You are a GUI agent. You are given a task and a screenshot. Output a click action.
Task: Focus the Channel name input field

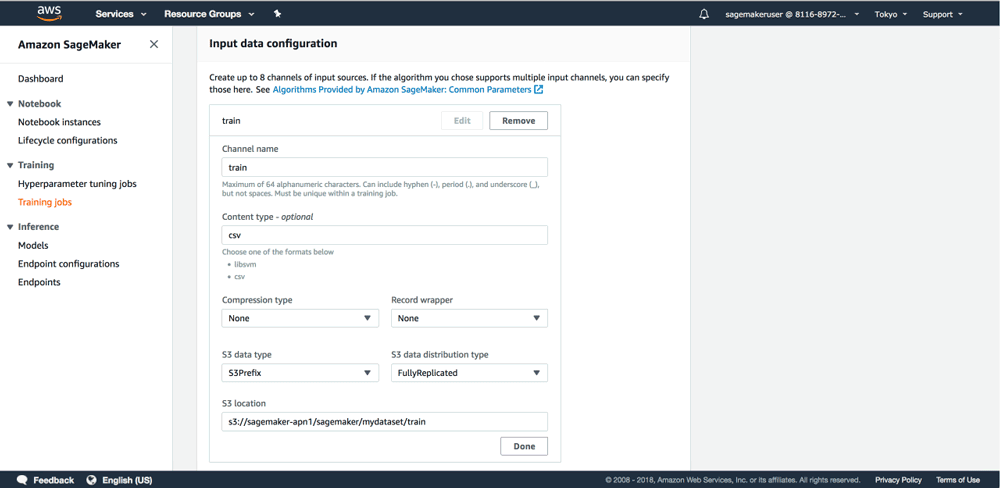coord(385,167)
